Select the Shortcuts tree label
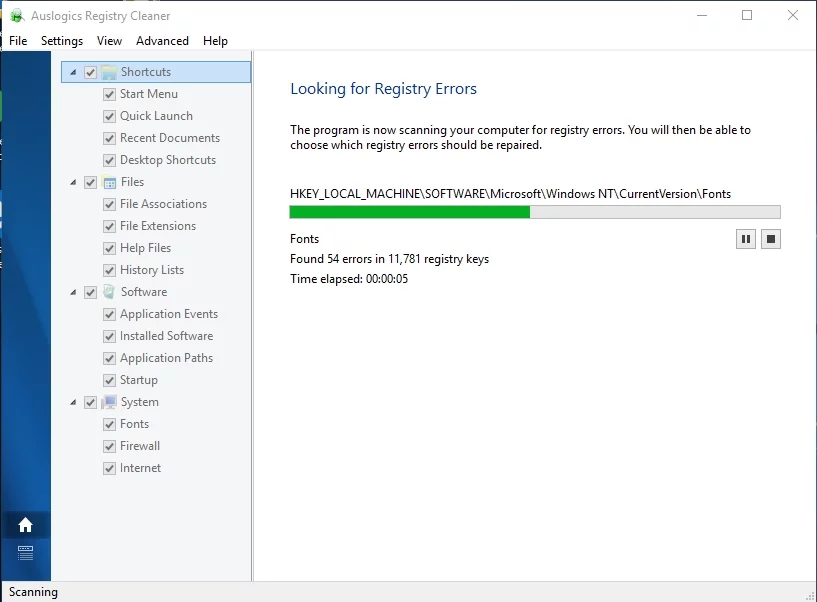 [146, 72]
